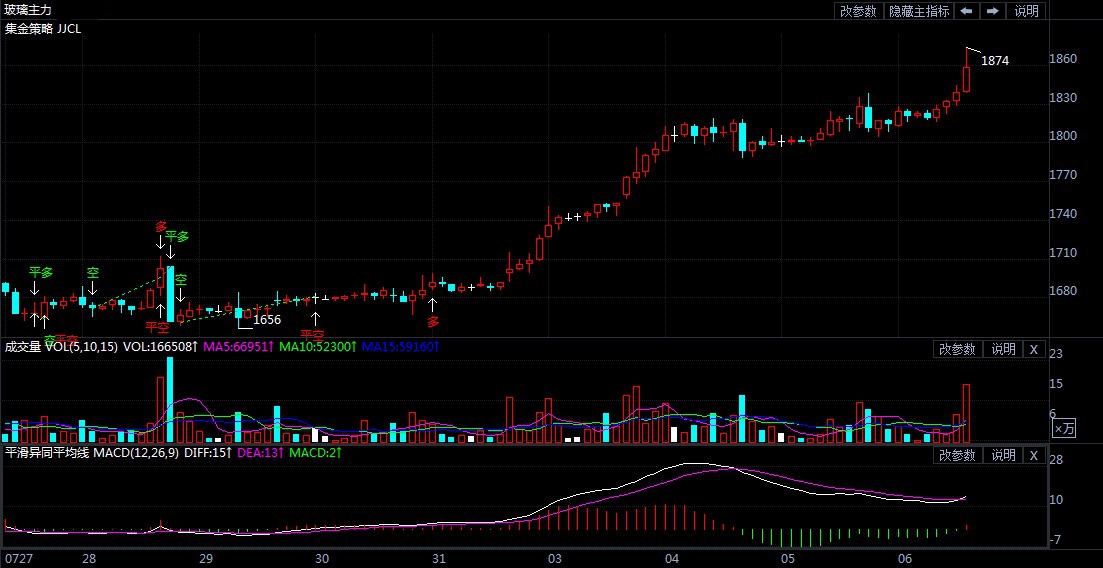Open 改参数 in the volume panel

956,349
